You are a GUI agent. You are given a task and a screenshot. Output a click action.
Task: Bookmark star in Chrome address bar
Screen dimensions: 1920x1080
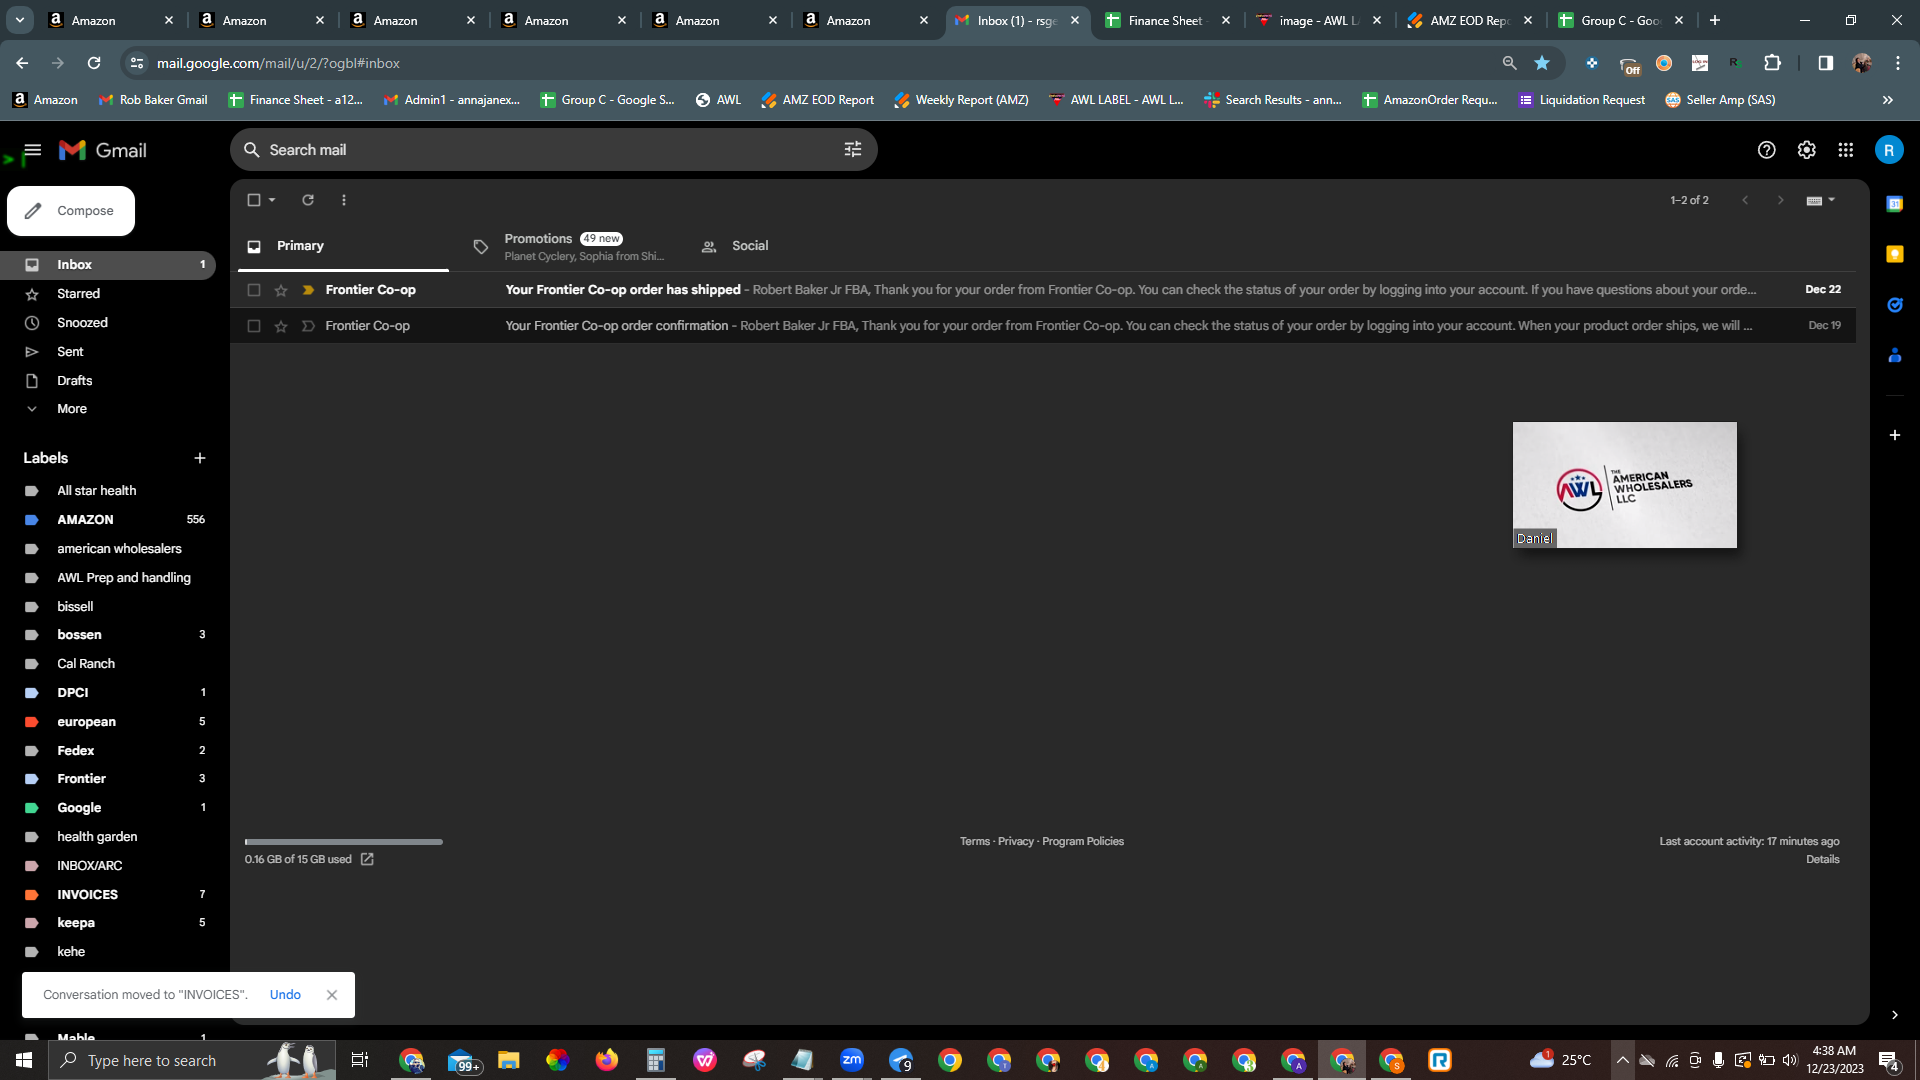pos(1542,63)
